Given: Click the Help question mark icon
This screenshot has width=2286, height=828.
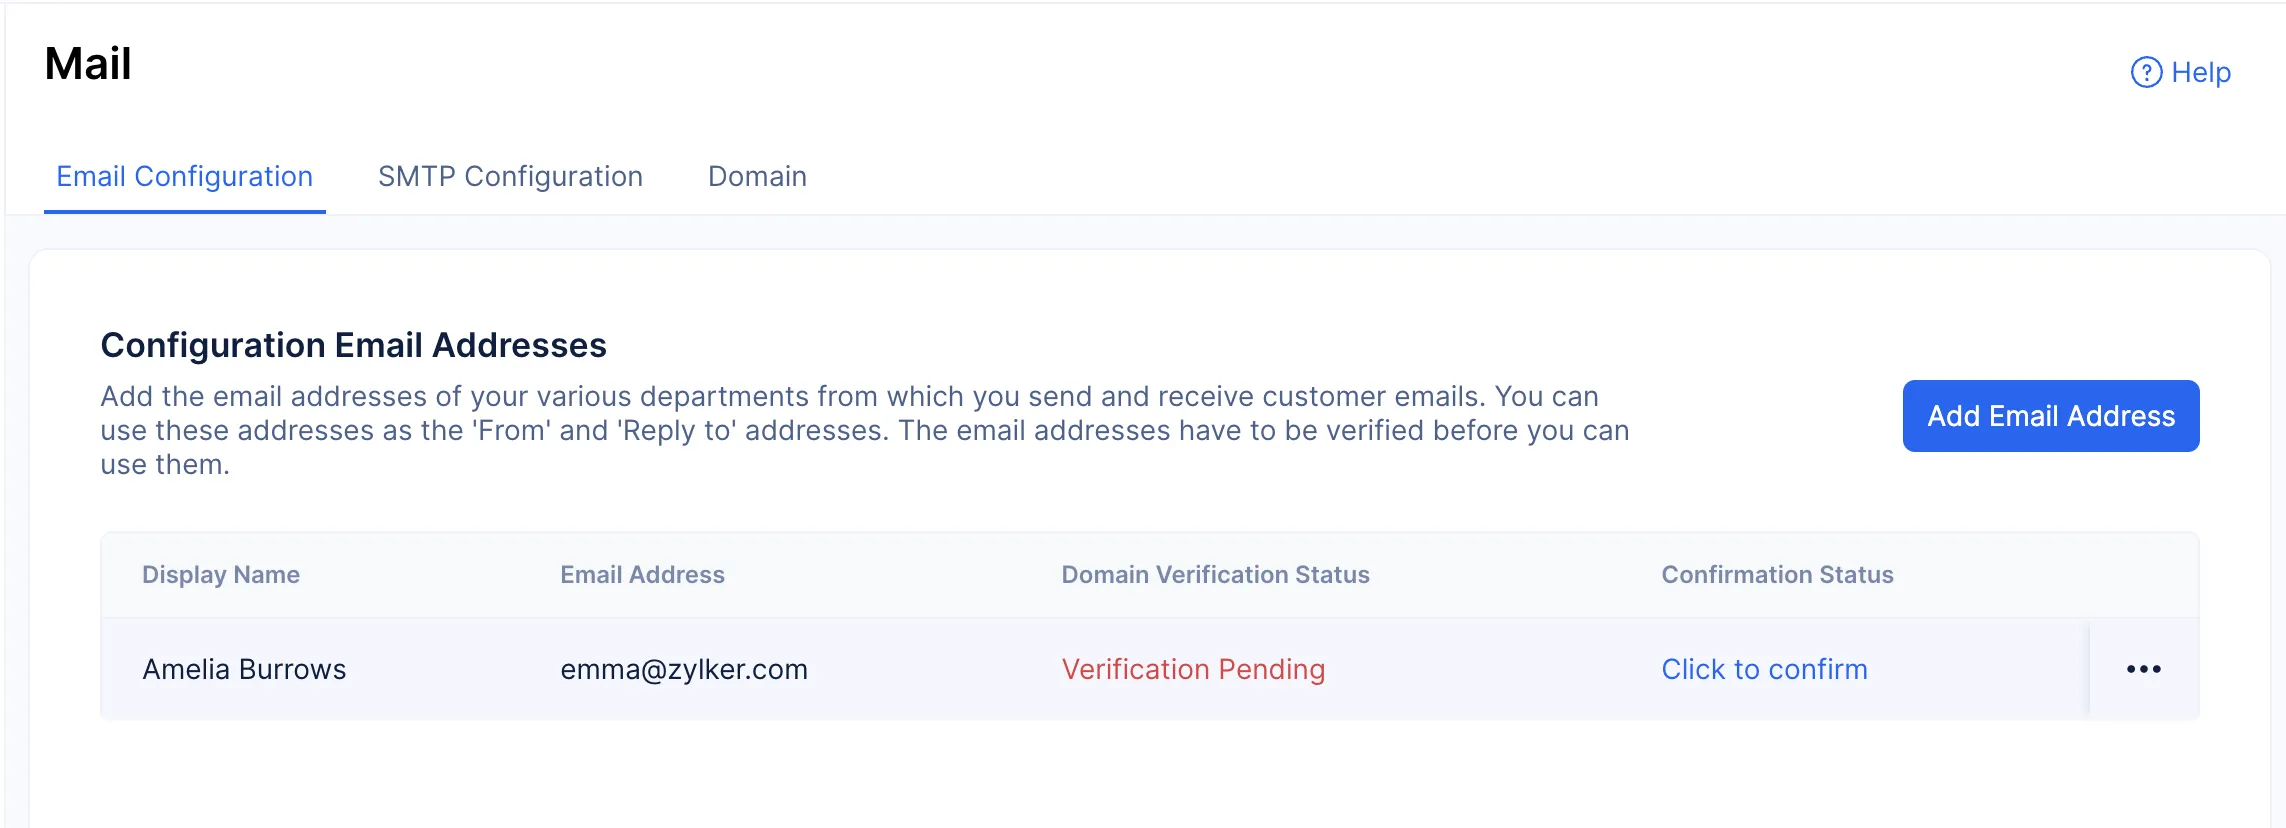Looking at the screenshot, I should coord(2146,73).
